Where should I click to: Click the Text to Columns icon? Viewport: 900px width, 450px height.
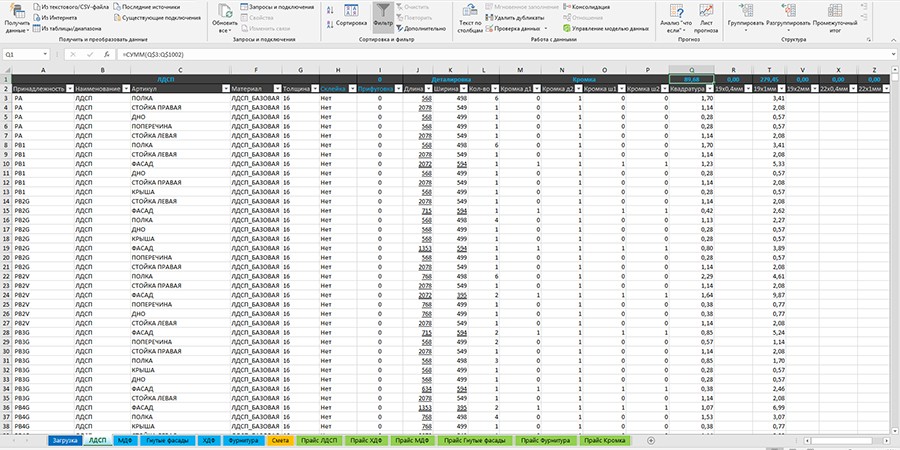point(468,12)
